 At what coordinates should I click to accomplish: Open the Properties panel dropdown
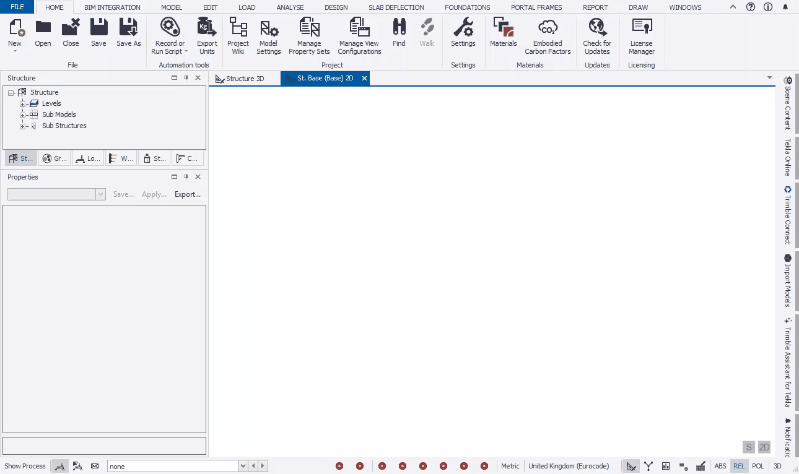coord(100,194)
